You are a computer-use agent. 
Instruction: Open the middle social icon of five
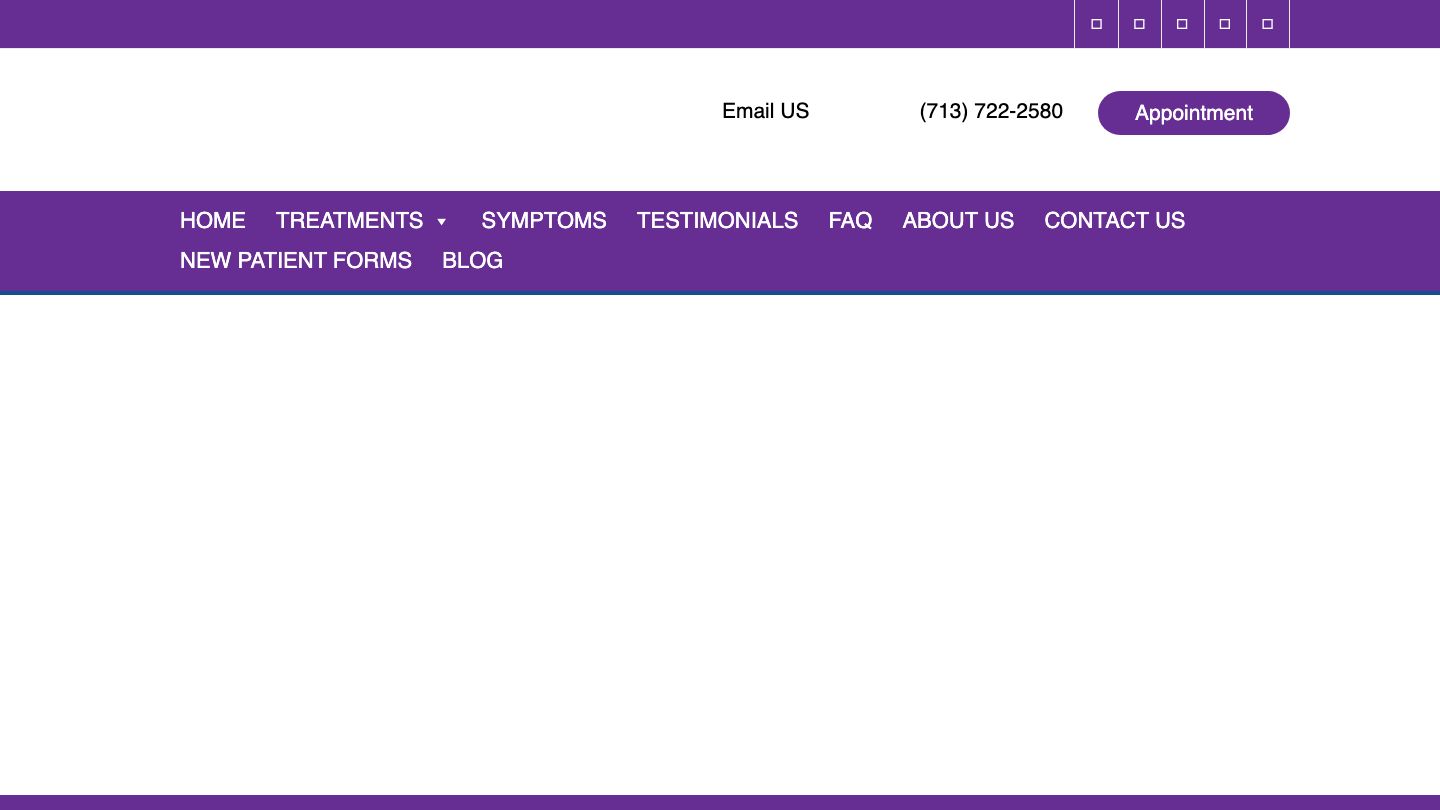[1182, 24]
